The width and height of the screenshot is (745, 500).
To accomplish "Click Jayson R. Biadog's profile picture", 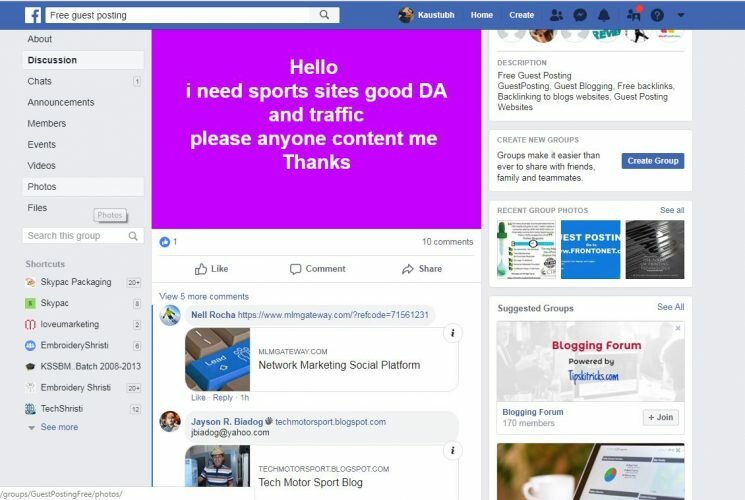I will [170, 422].
